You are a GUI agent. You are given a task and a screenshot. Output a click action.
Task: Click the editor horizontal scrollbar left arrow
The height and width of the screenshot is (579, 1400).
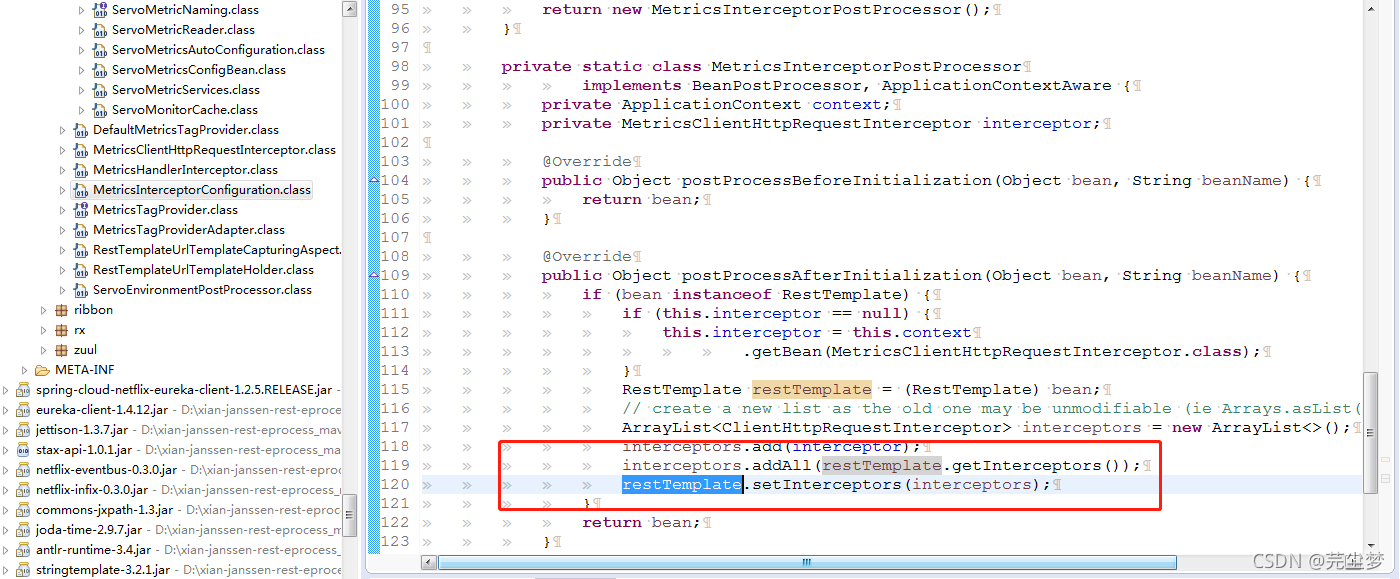[x=430, y=562]
